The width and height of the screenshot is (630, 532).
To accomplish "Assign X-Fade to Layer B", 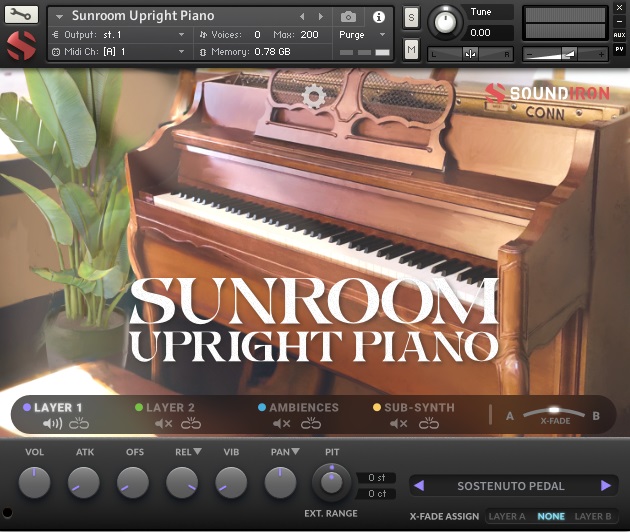I will coord(593,516).
